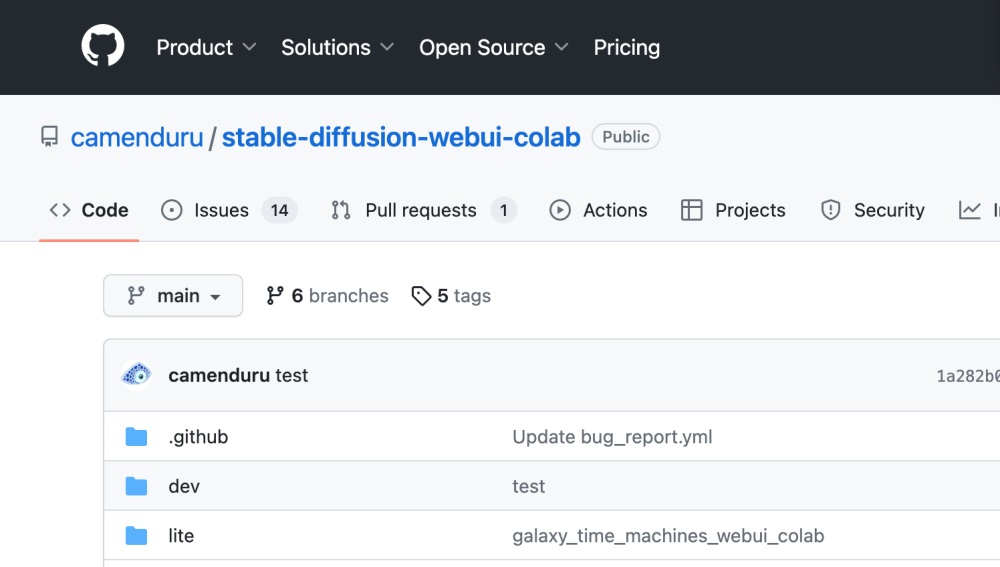The image size is (1000, 567).
Task: Open the Pricing page
Action: pyautogui.click(x=626, y=47)
